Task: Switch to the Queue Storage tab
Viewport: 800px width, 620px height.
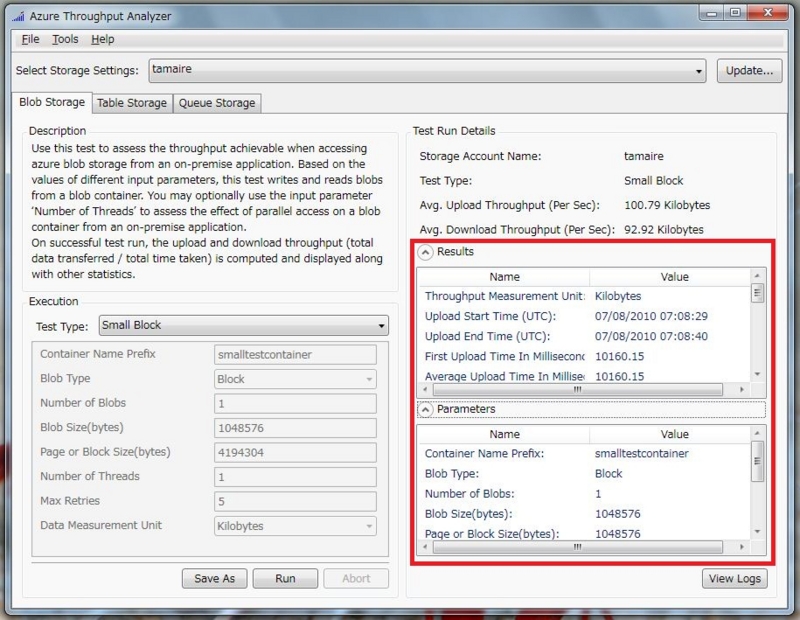Action: coord(217,103)
